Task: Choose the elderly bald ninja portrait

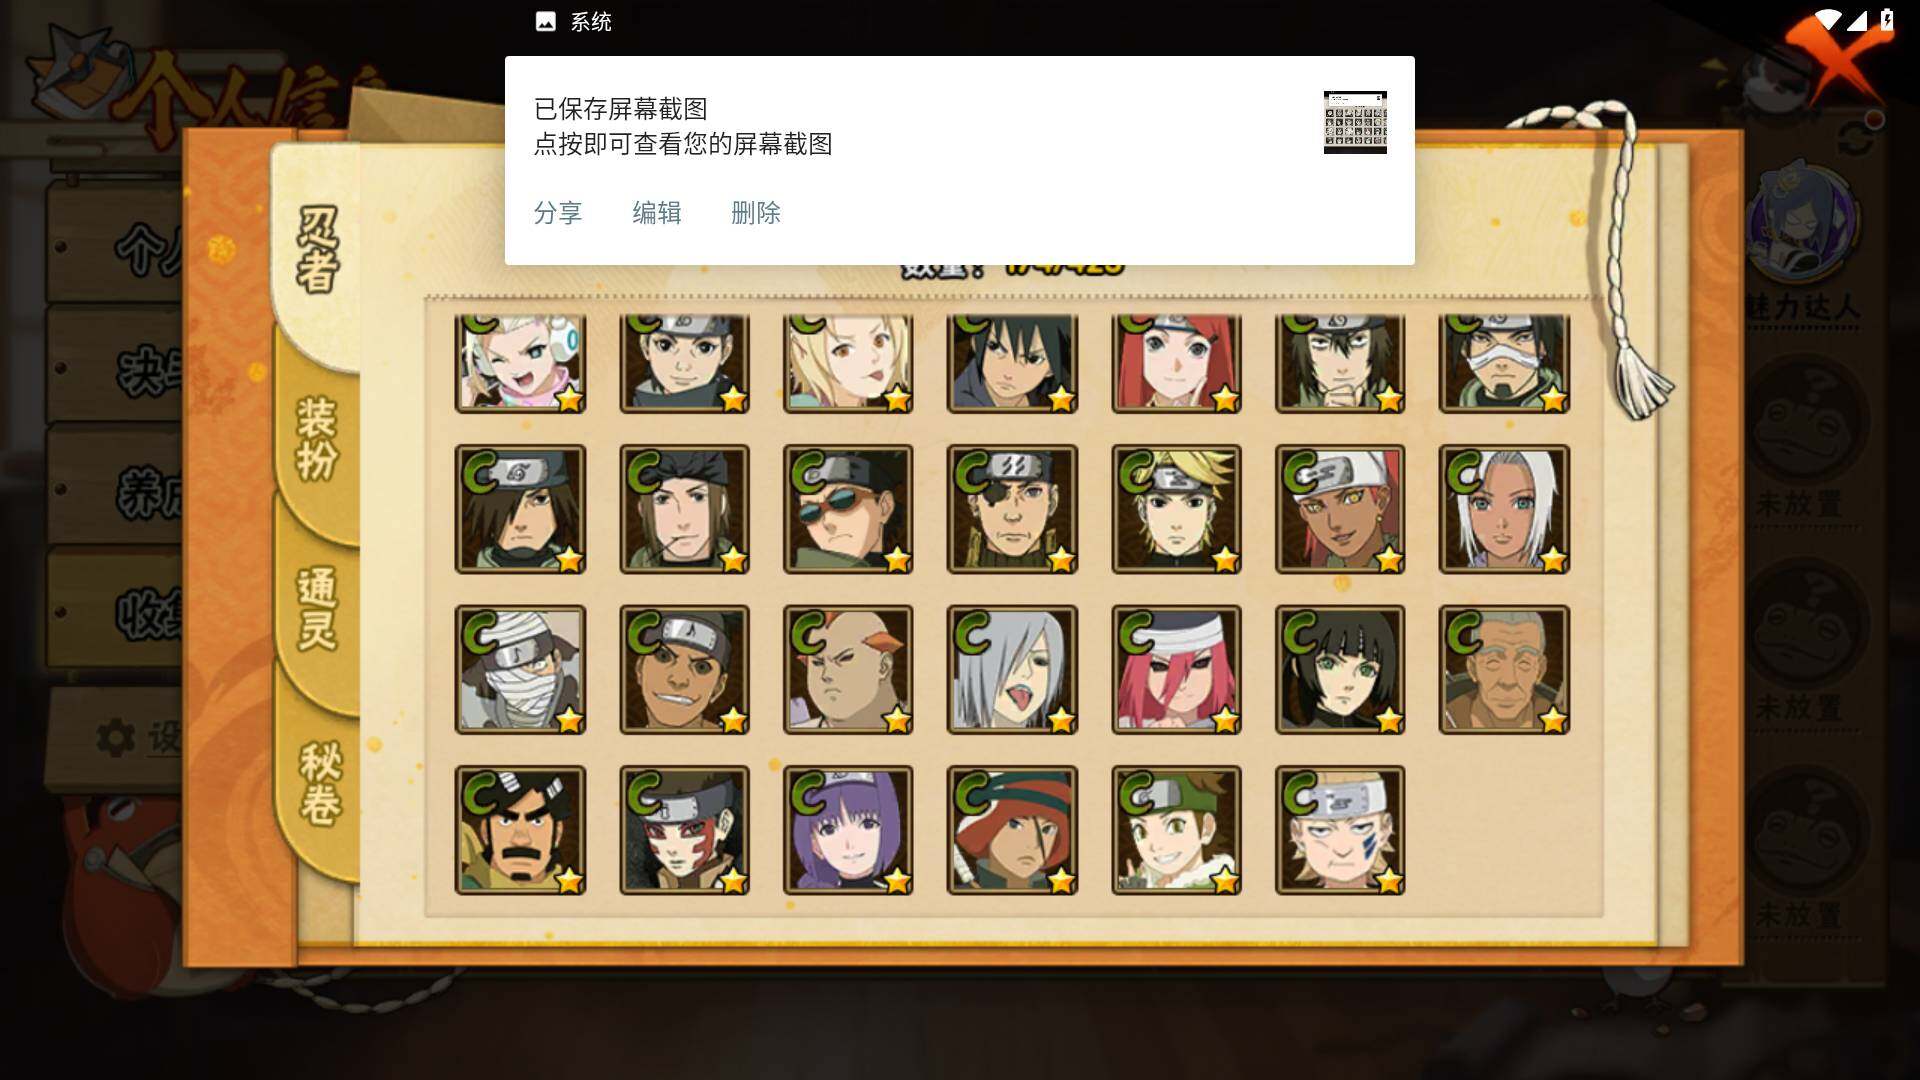Action: coord(1504,669)
